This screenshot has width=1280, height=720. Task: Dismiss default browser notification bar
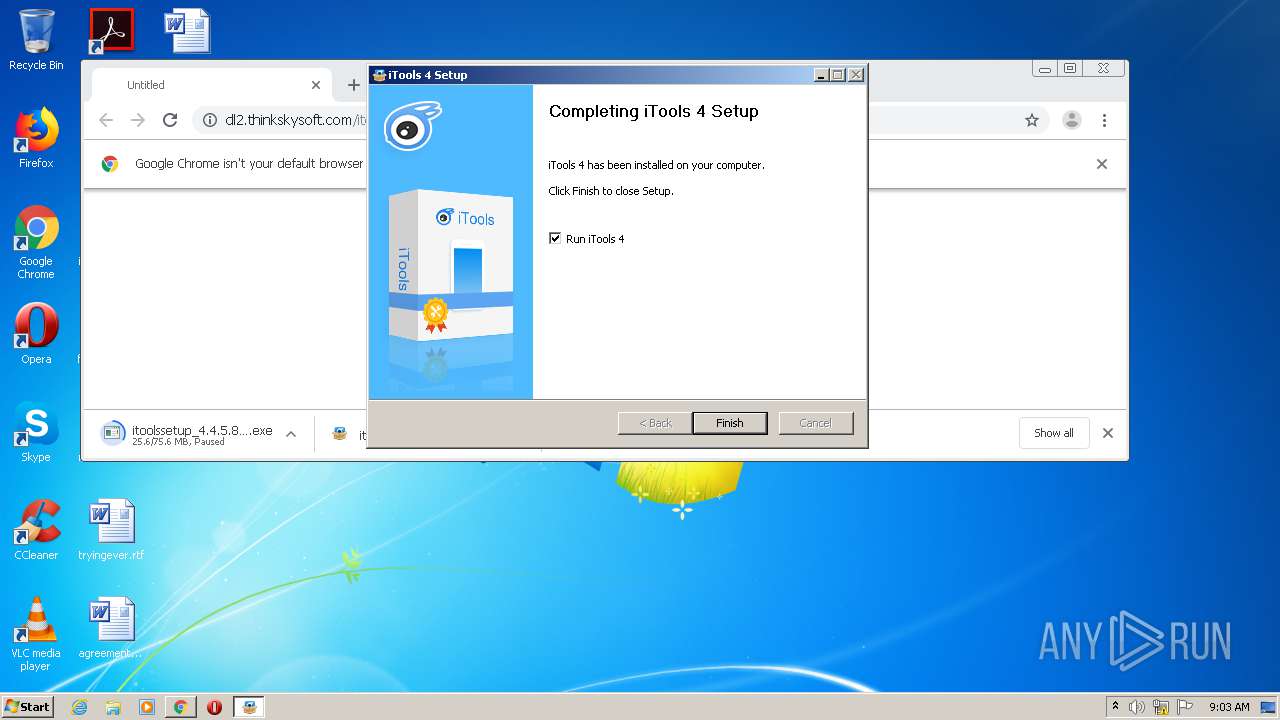point(1102,164)
